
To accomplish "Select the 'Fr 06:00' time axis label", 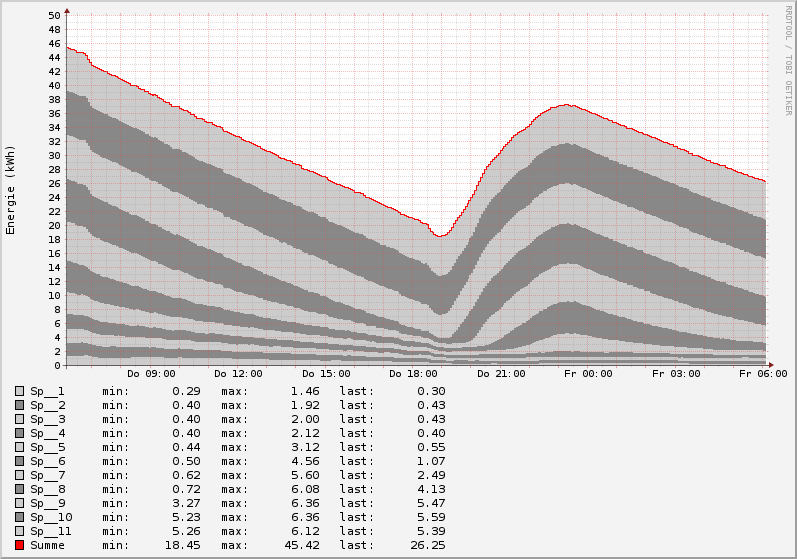I will coord(765,374).
